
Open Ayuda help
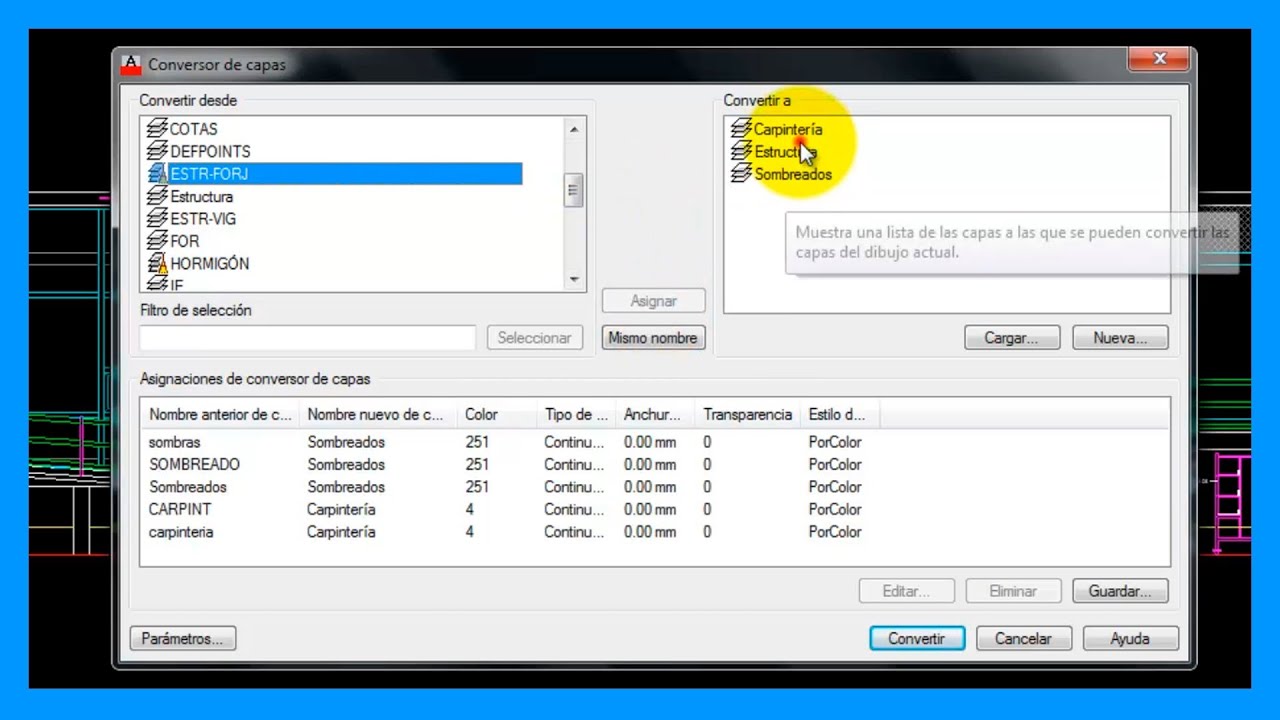pos(1131,638)
